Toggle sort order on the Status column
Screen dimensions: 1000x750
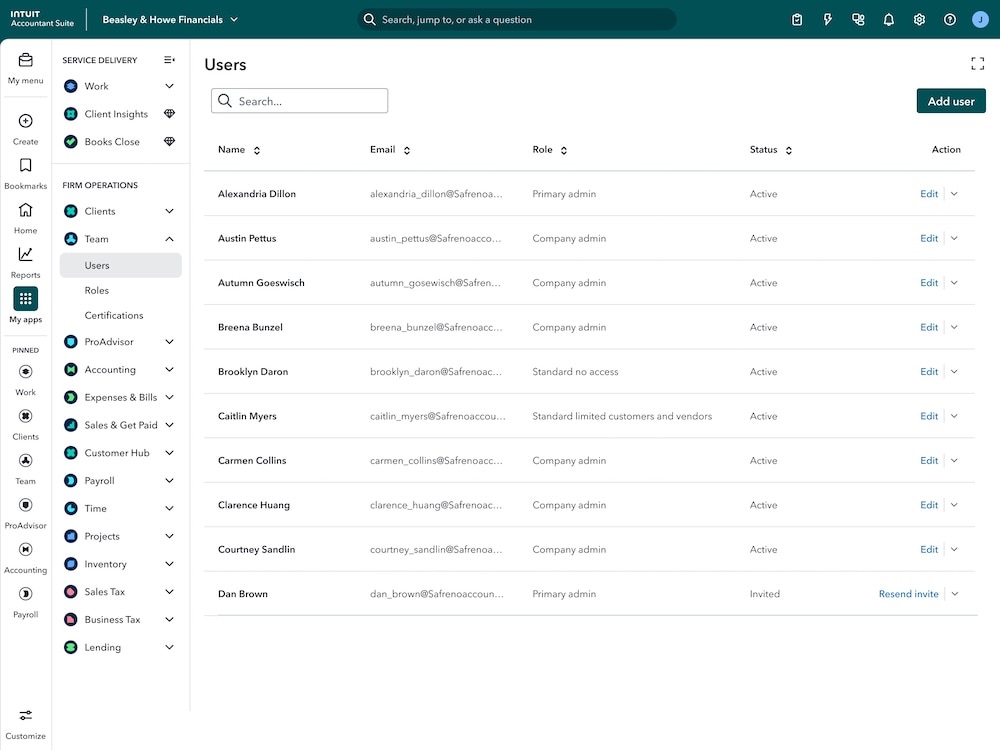tap(788, 149)
